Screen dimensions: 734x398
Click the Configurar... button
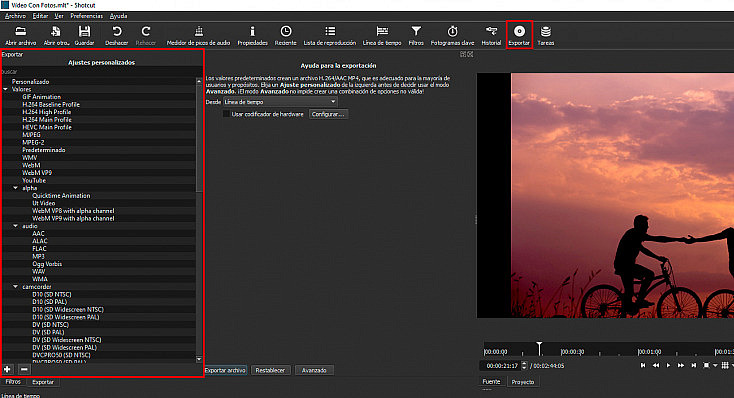point(328,114)
